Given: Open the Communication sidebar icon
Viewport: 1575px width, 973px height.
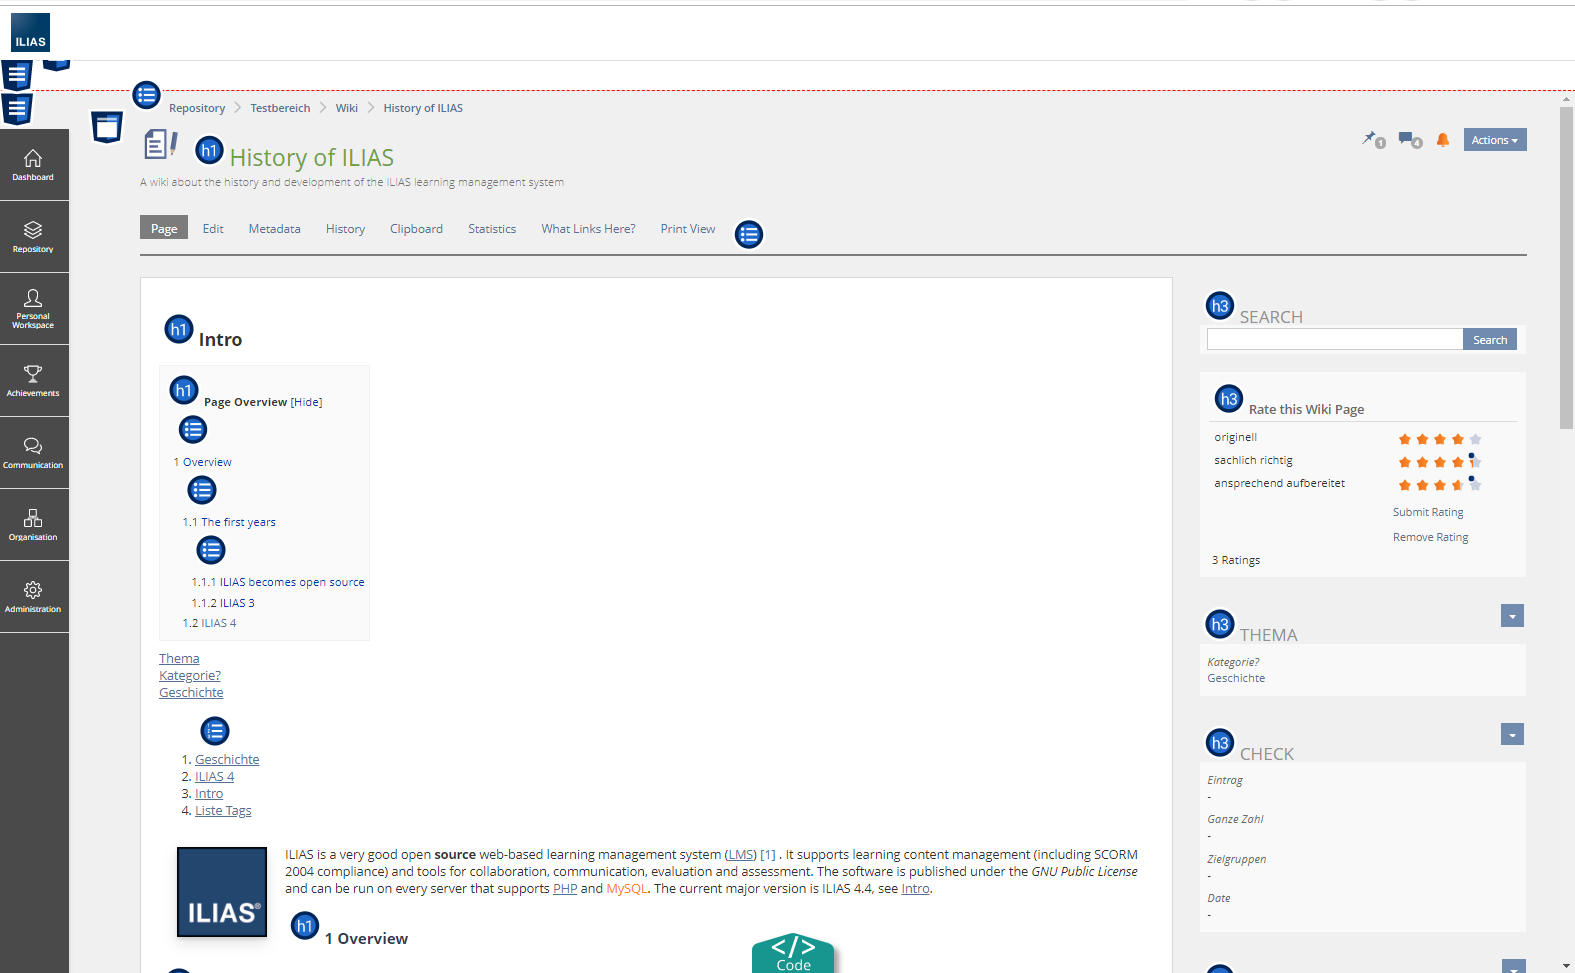Looking at the screenshot, I should click(x=33, y=453).
